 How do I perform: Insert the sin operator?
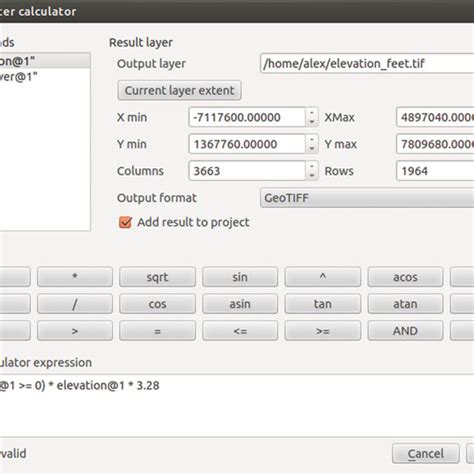click(240, 277)
